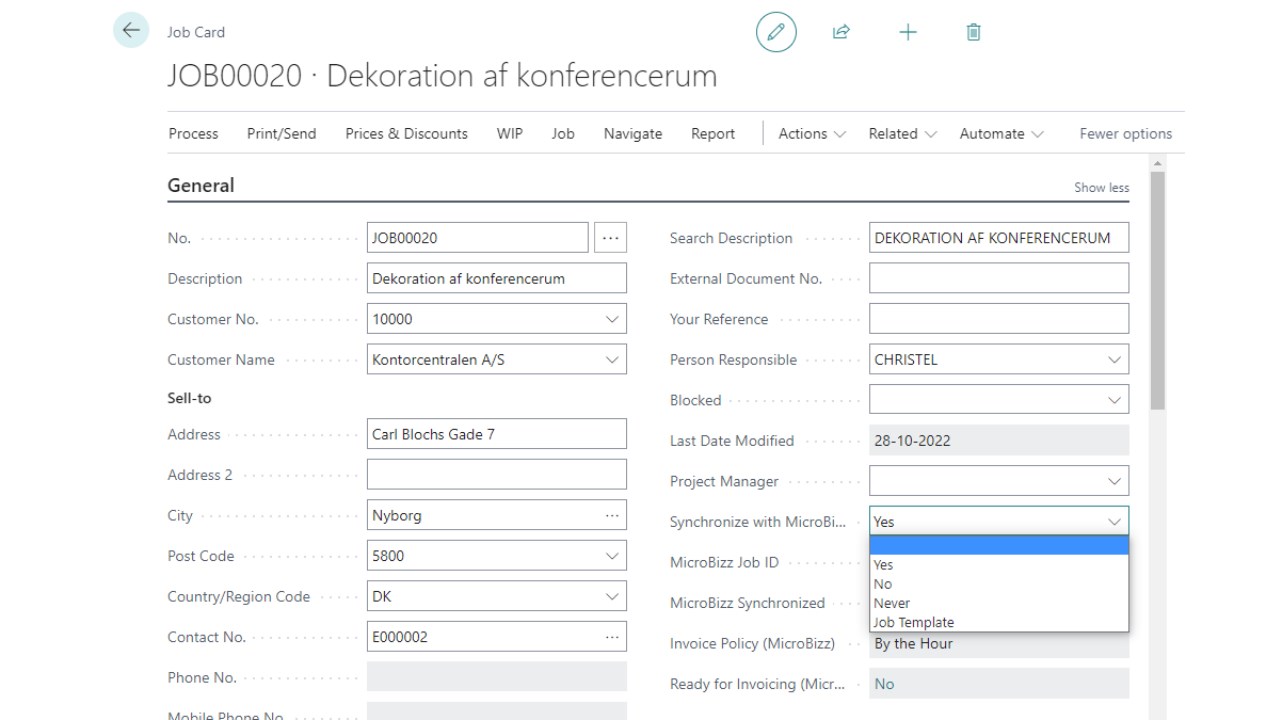Screen dimensions: 1280x720
Task: Click the back arrow icon
Action: pos(131,31)
